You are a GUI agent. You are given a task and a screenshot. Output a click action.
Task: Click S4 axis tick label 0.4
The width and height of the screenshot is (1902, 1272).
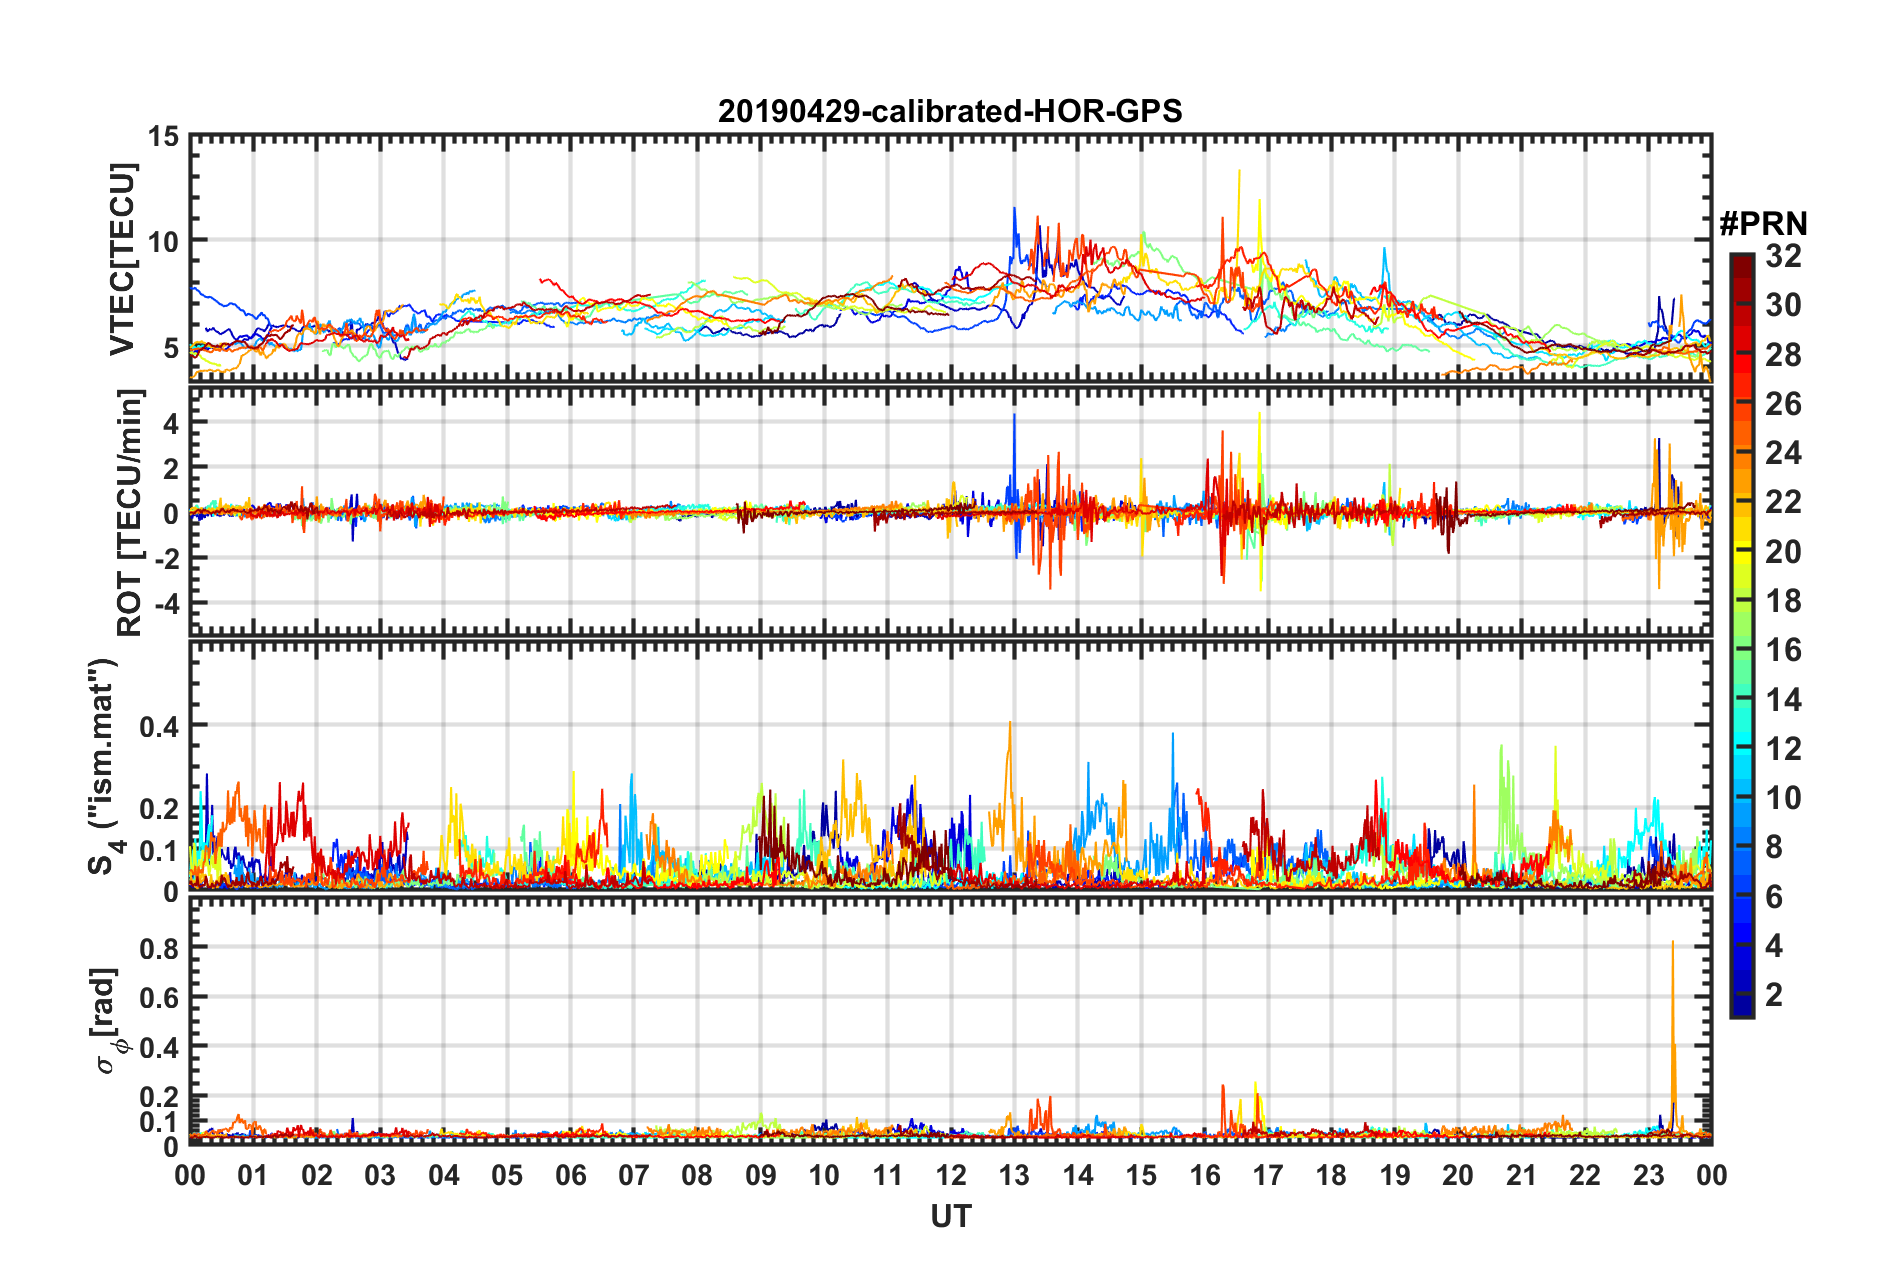point(159,726)
